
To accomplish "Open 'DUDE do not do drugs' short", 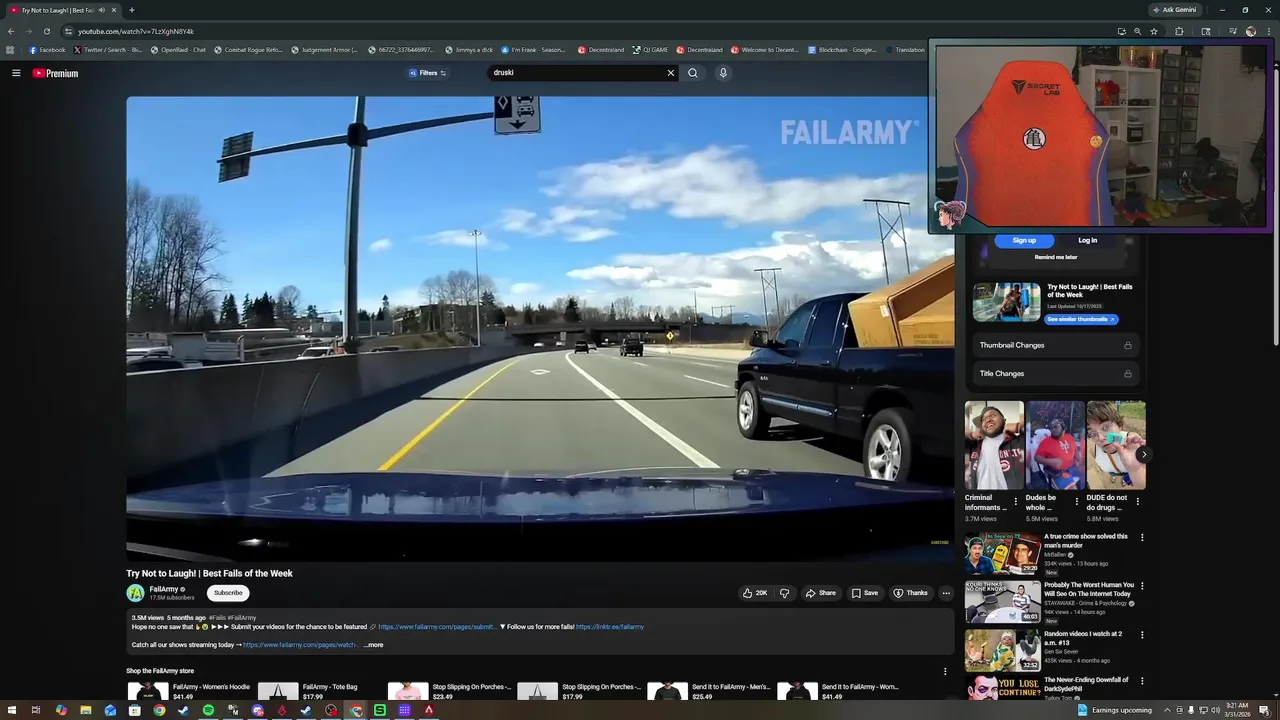I will 1116,445.
